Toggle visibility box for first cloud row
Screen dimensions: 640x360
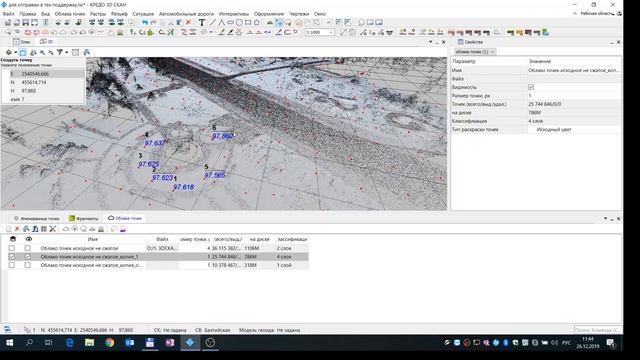[x=27, y=248]
